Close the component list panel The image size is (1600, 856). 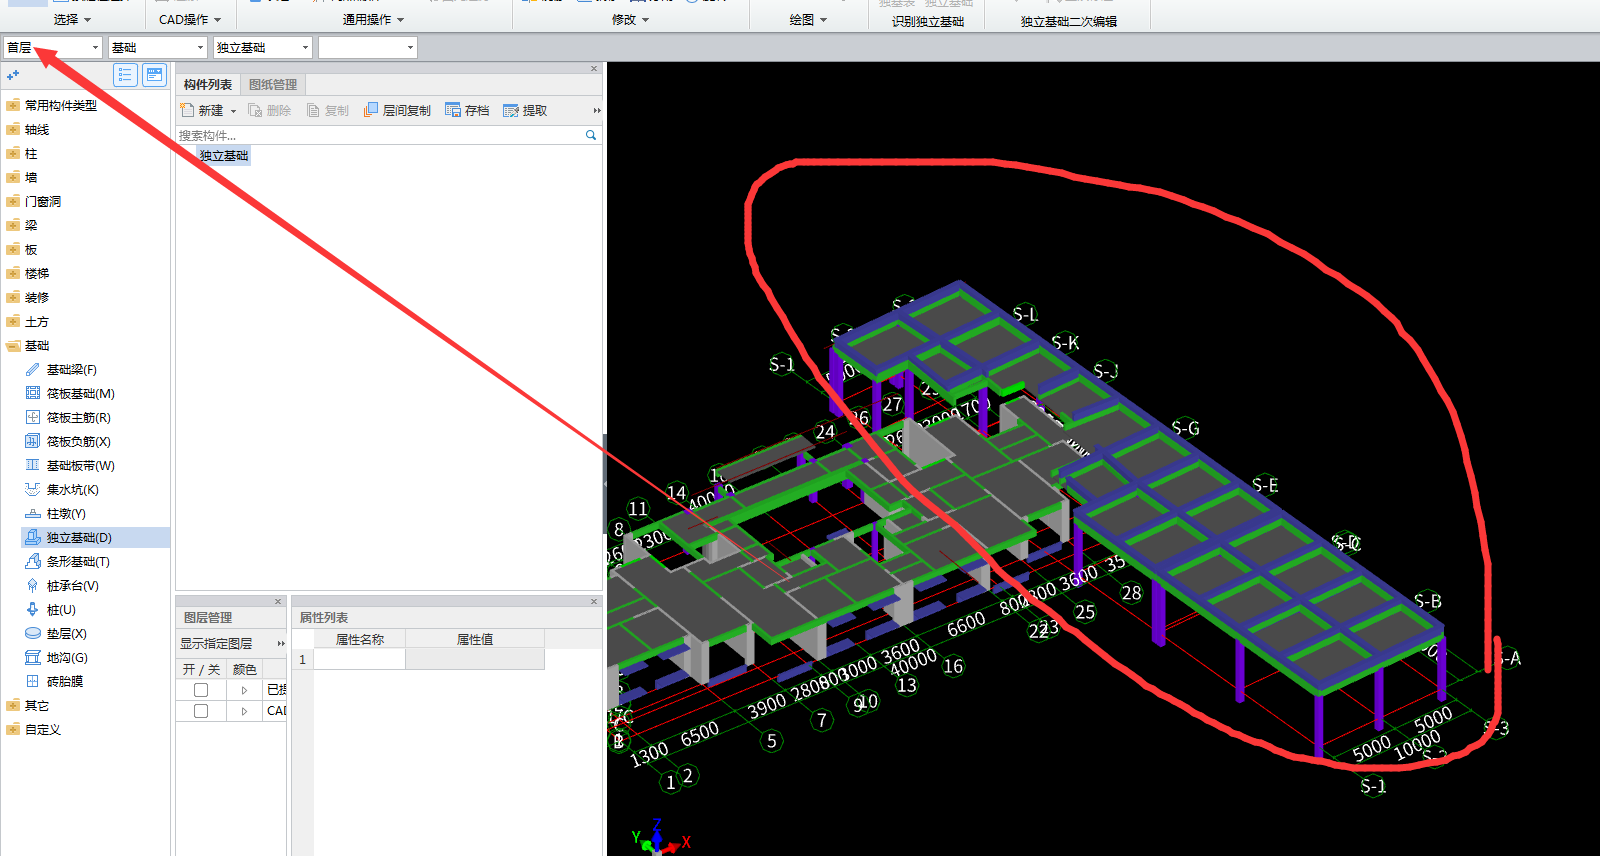(594, 69)
